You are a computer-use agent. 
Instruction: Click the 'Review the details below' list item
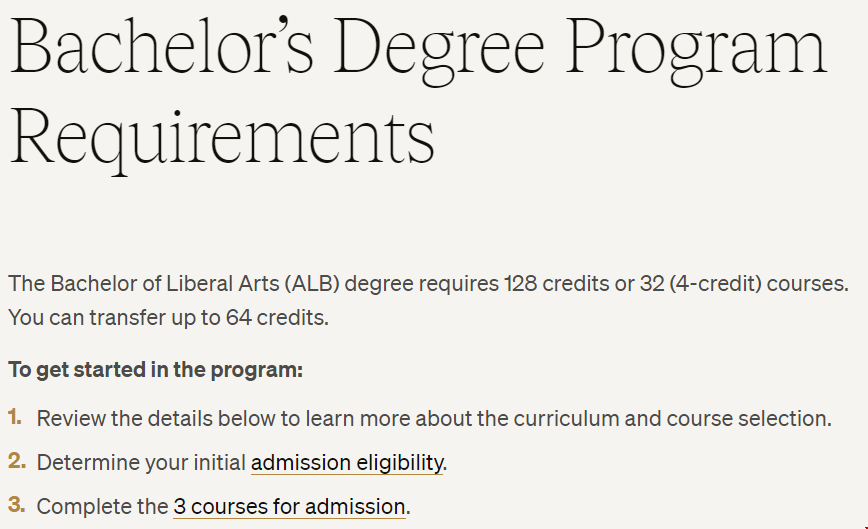434,418
